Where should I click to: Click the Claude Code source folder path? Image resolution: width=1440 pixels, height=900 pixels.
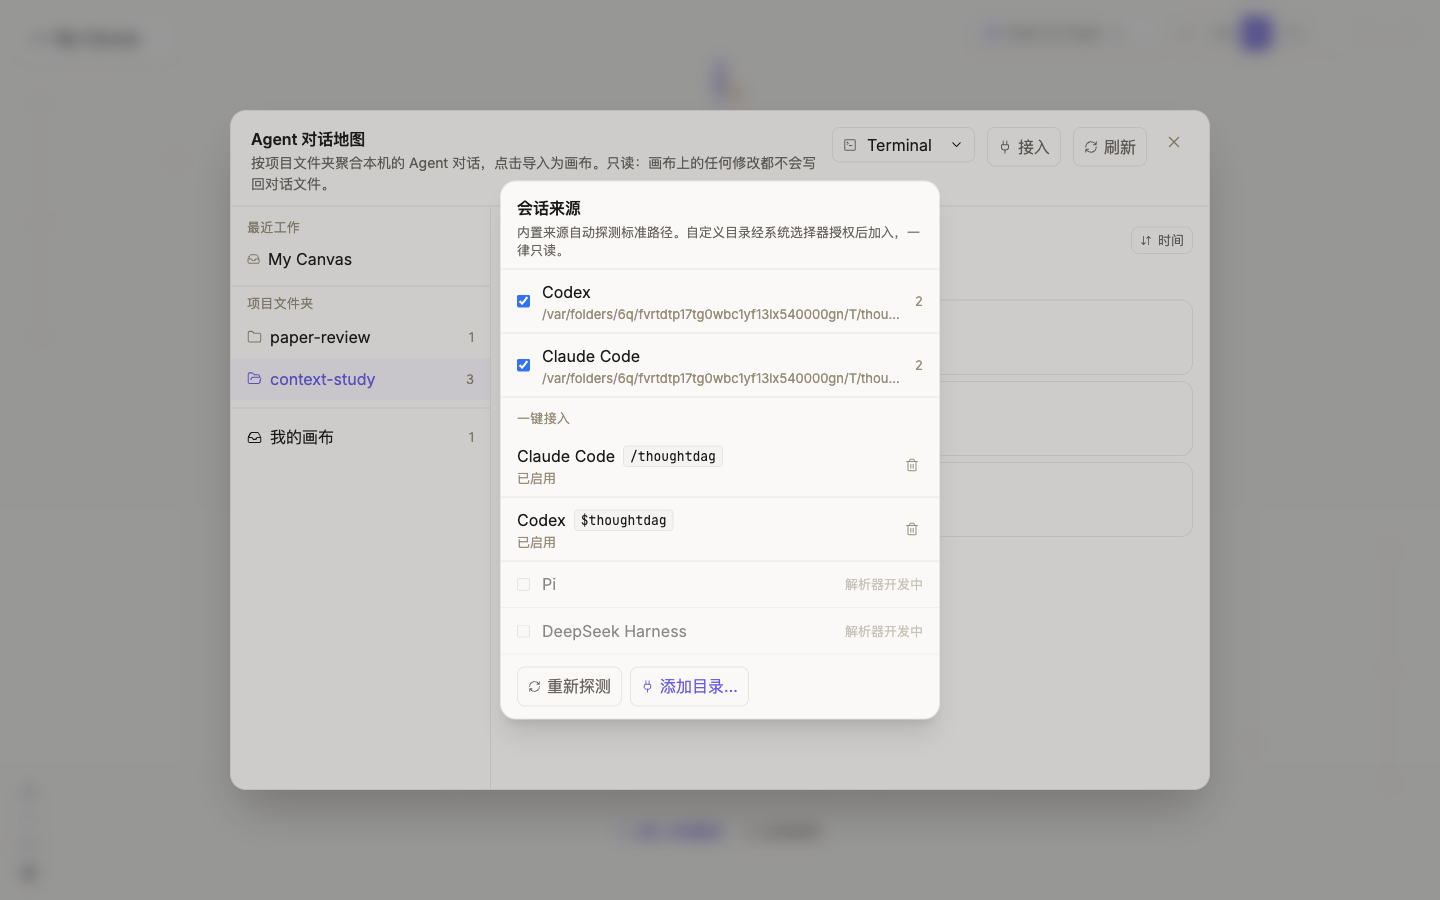pos(720,378)
